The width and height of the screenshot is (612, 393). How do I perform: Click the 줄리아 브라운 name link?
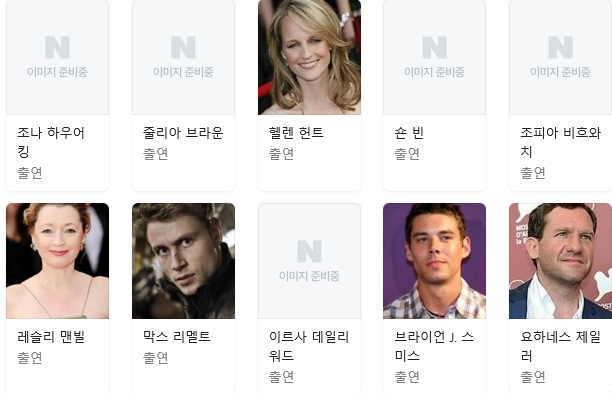click(183, 133)
